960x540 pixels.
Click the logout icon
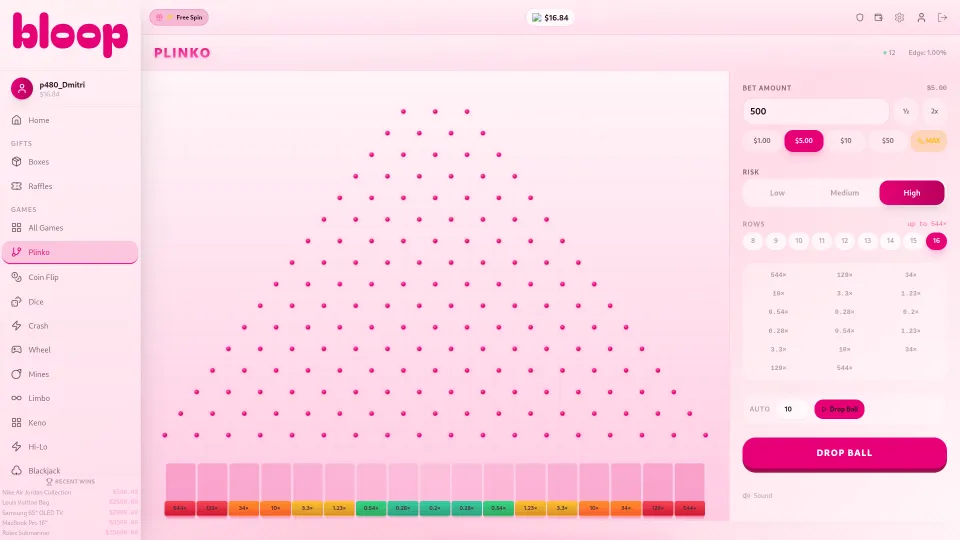(x=942, y=18)
